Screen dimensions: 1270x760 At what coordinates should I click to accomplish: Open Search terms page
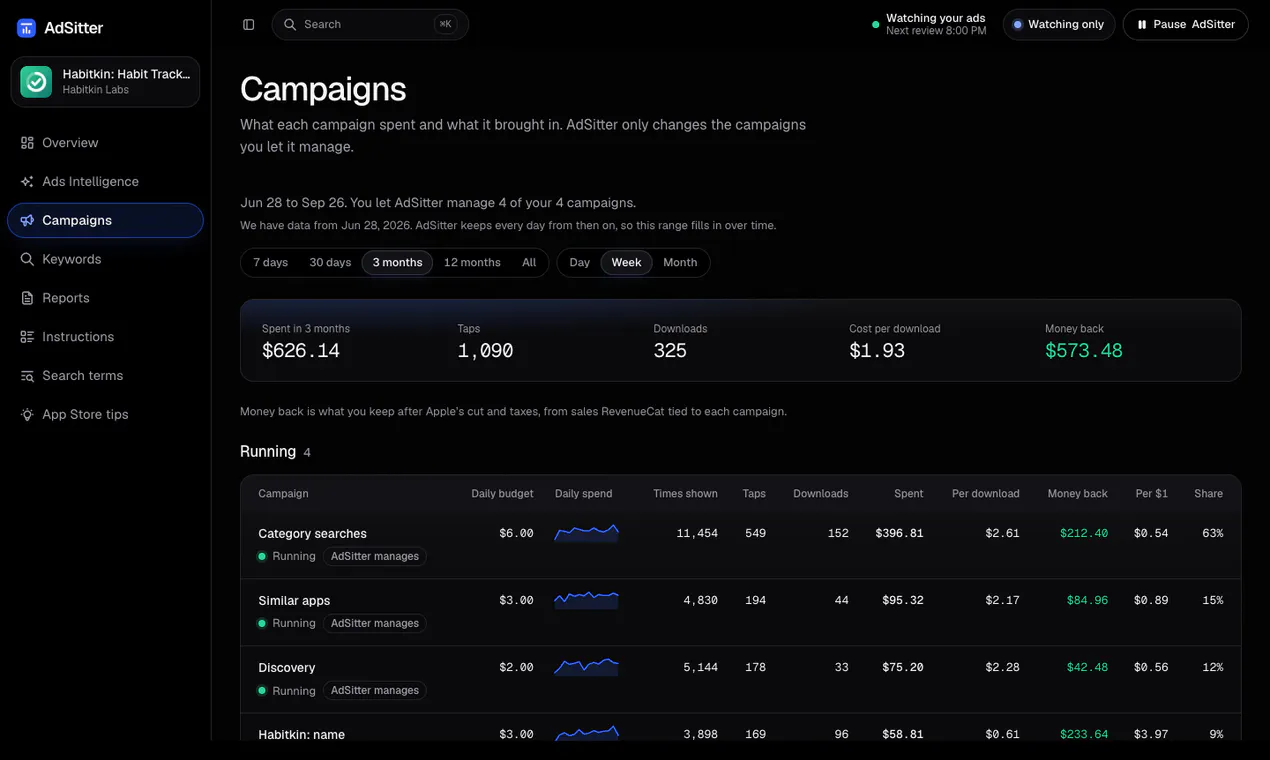[x=105, y=376]
